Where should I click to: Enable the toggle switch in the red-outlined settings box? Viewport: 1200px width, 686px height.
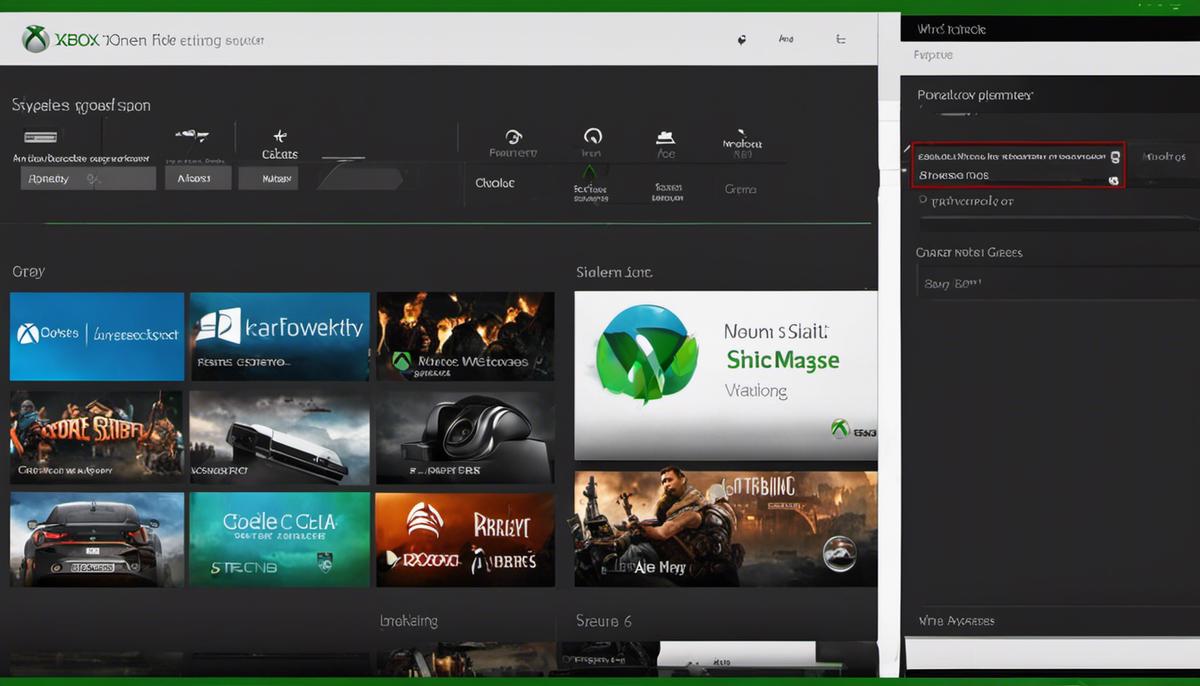1114,157
